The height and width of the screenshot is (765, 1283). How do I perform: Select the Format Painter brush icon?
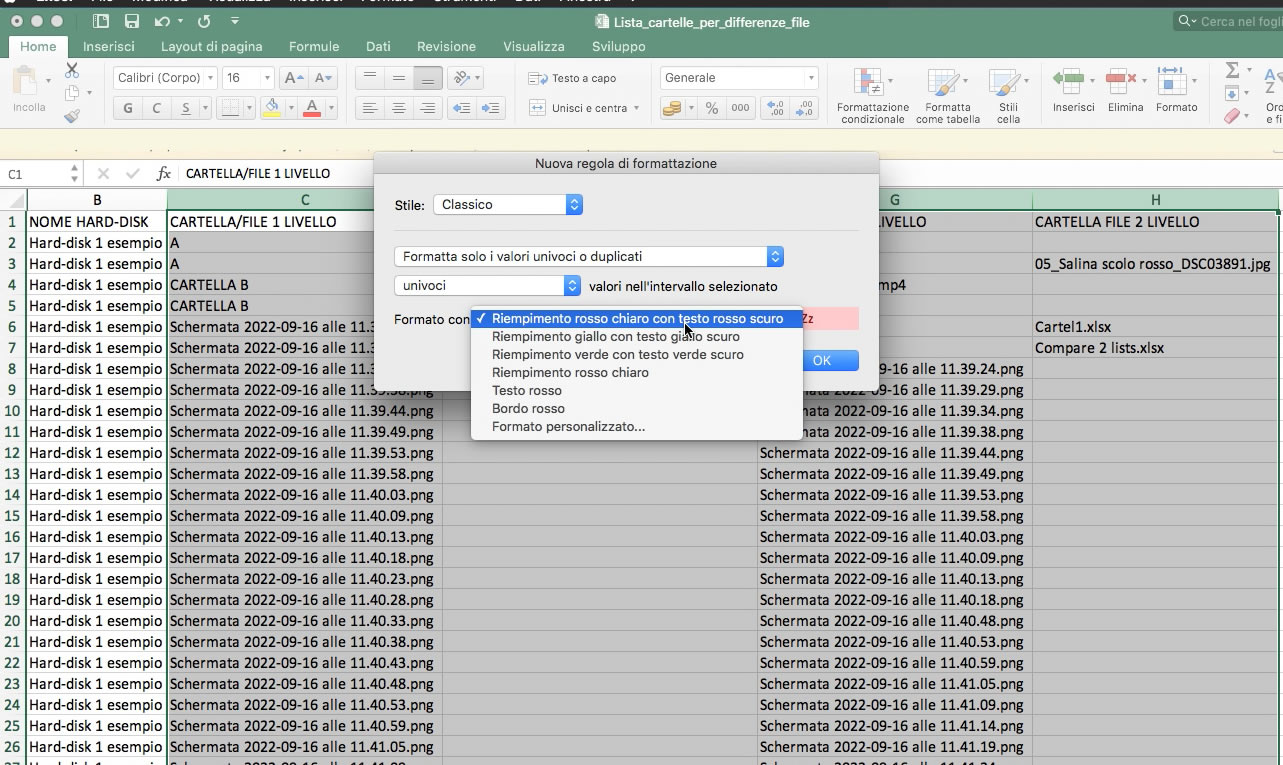pyautogui.click(x=72, y=116)
